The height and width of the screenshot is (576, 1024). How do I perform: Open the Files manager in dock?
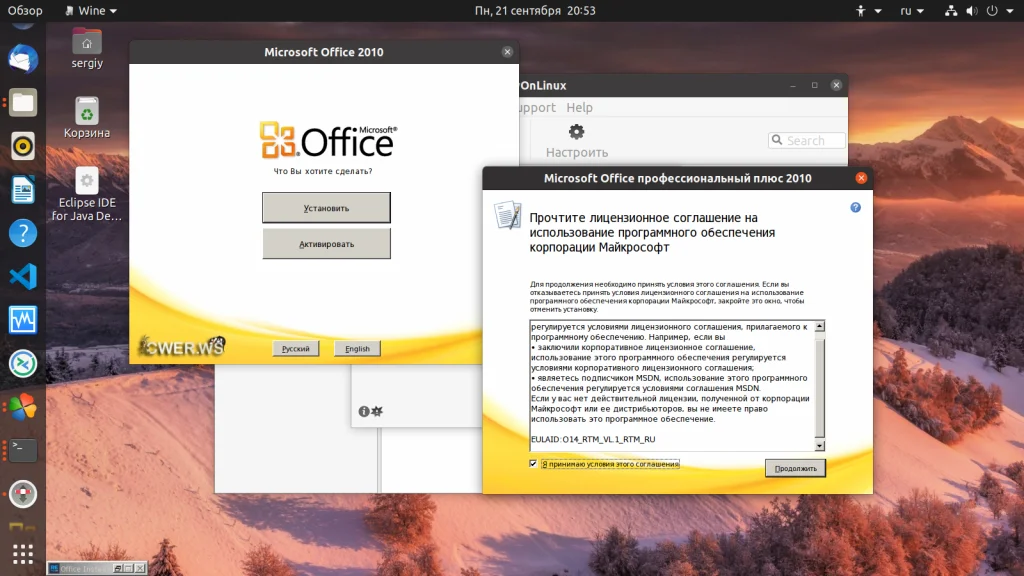point(23,103)
